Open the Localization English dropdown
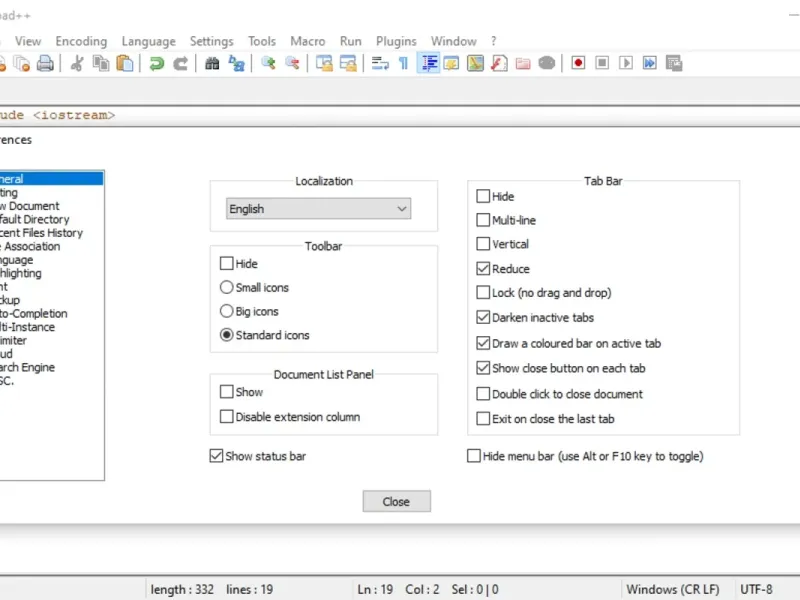Viewport: 800px width, 600px height. [318, 209]
